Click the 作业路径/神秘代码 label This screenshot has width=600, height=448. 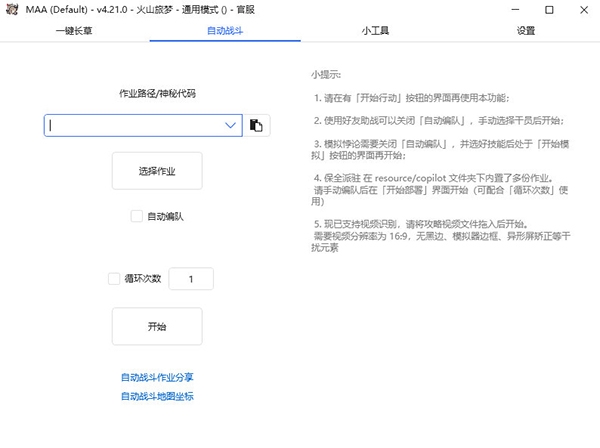click(157, 93)
